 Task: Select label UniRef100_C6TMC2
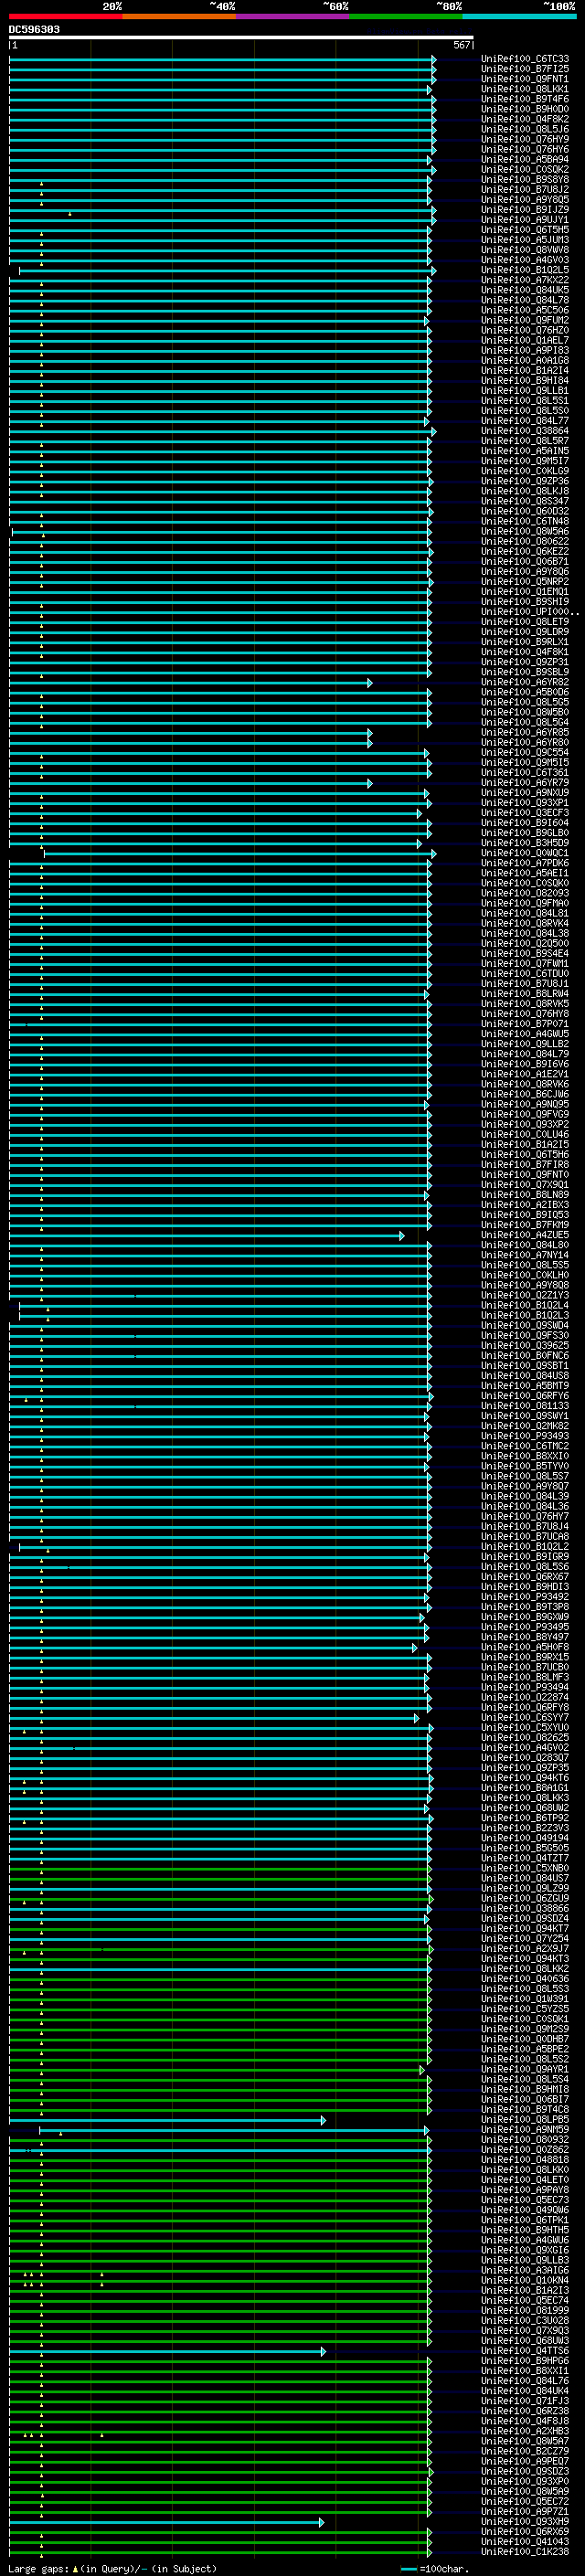[x=525, y=1447]
